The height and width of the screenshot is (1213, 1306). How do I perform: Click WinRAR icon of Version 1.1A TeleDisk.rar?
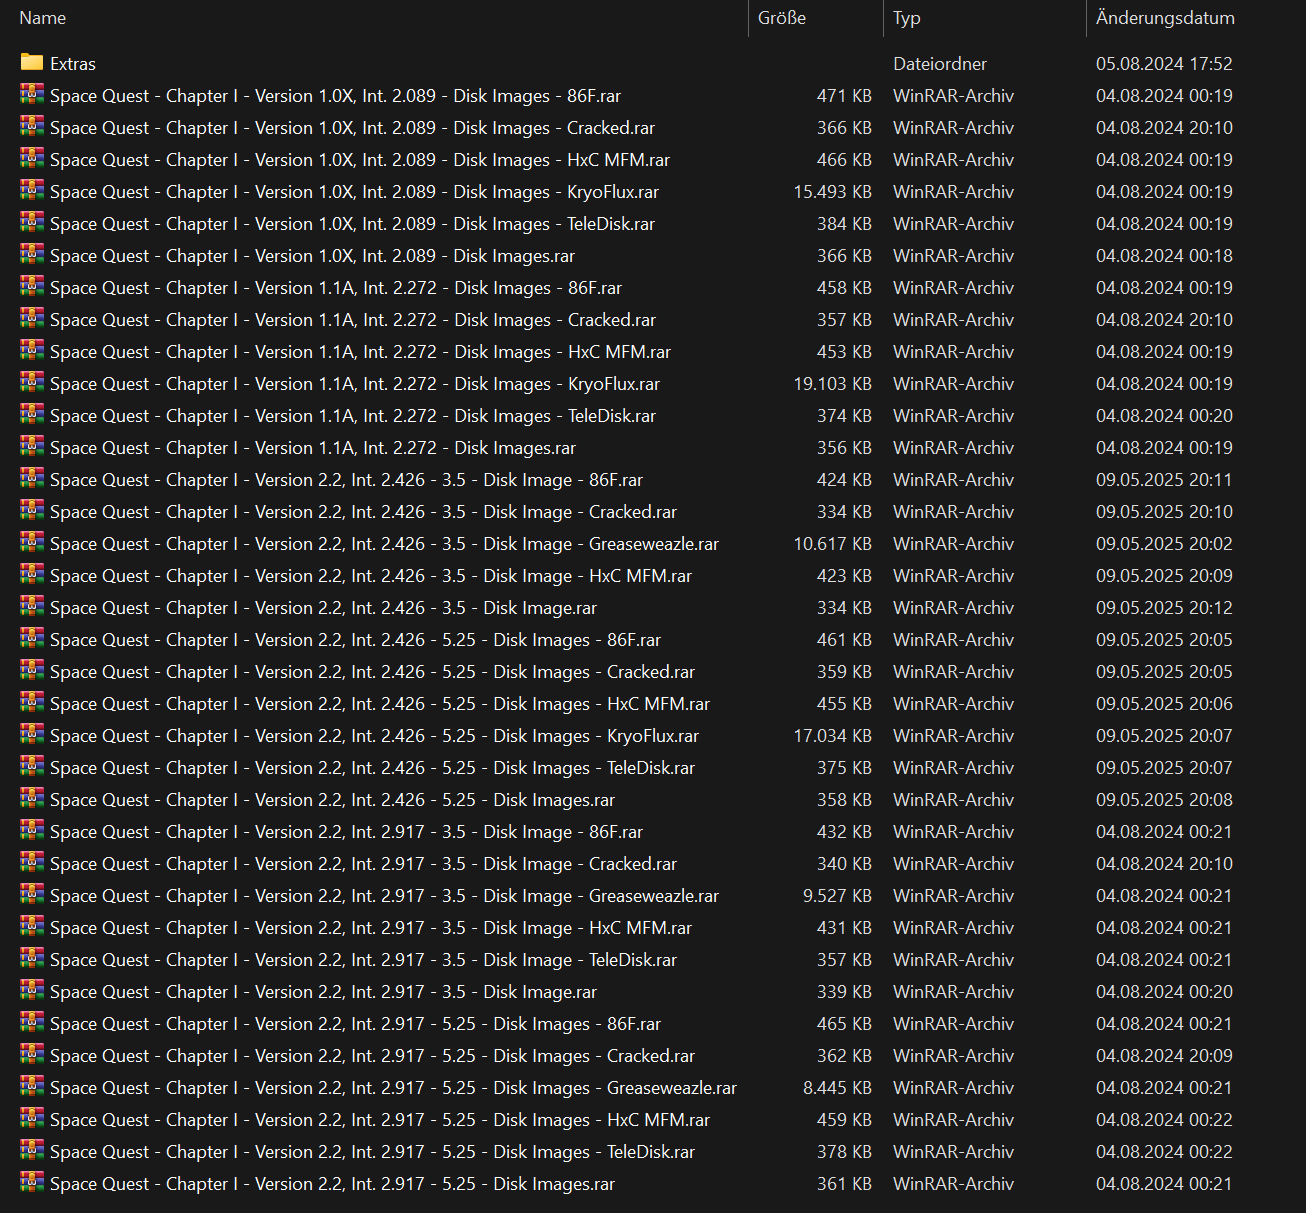coord(32,414)
